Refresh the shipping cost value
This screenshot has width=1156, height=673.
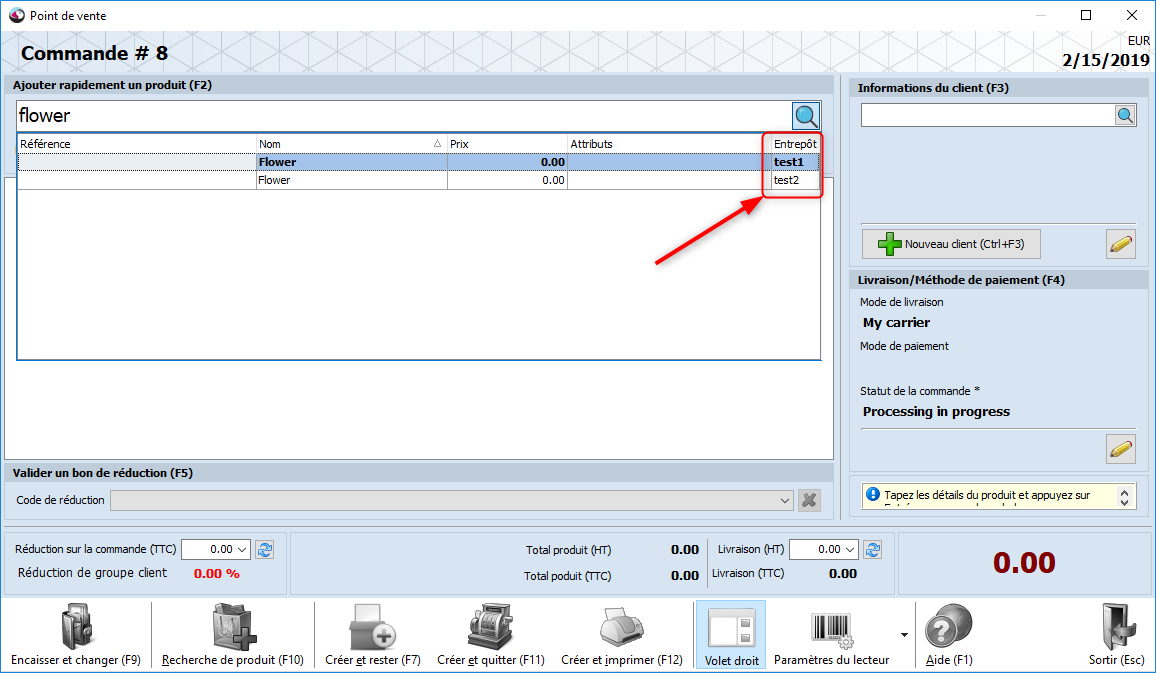click(x=872, y=549)
